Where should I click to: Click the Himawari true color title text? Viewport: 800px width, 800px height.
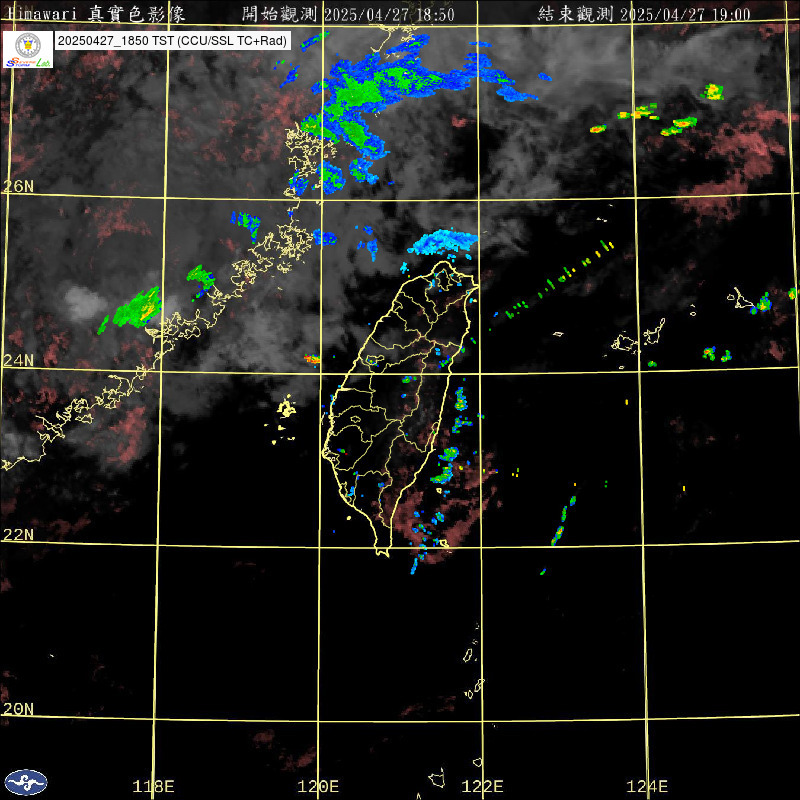[96, 14]
